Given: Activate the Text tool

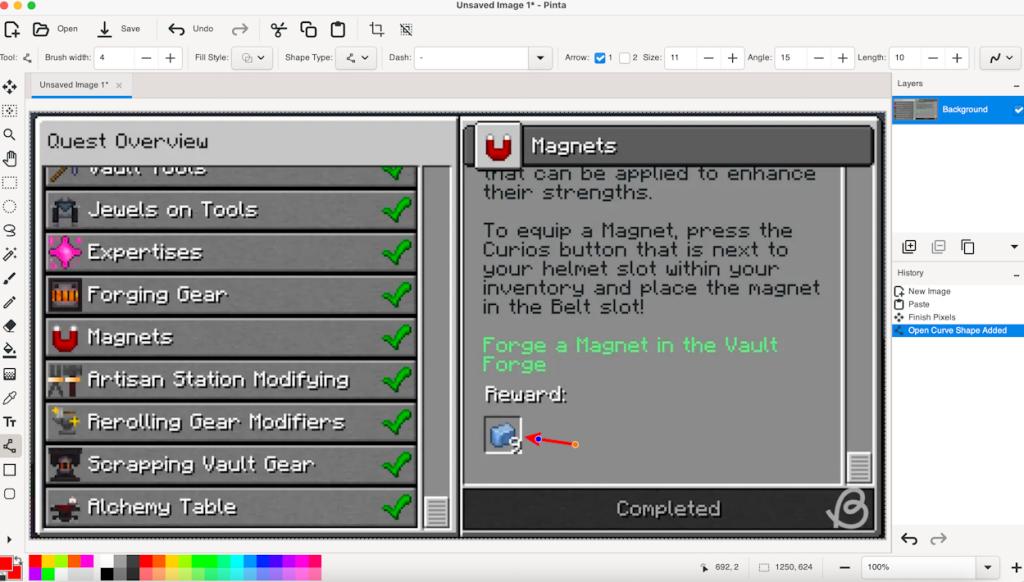Looking at the screenshot, I should point(10,422).
